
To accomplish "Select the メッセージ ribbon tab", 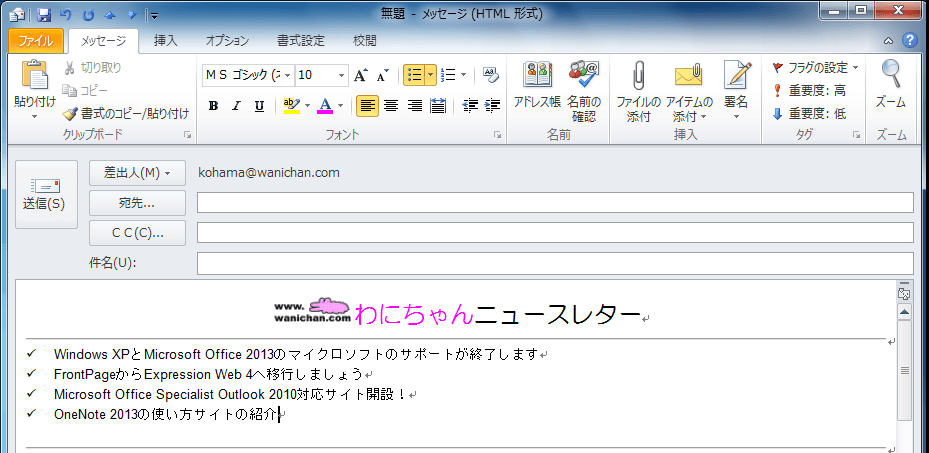I will click(103, 41).
